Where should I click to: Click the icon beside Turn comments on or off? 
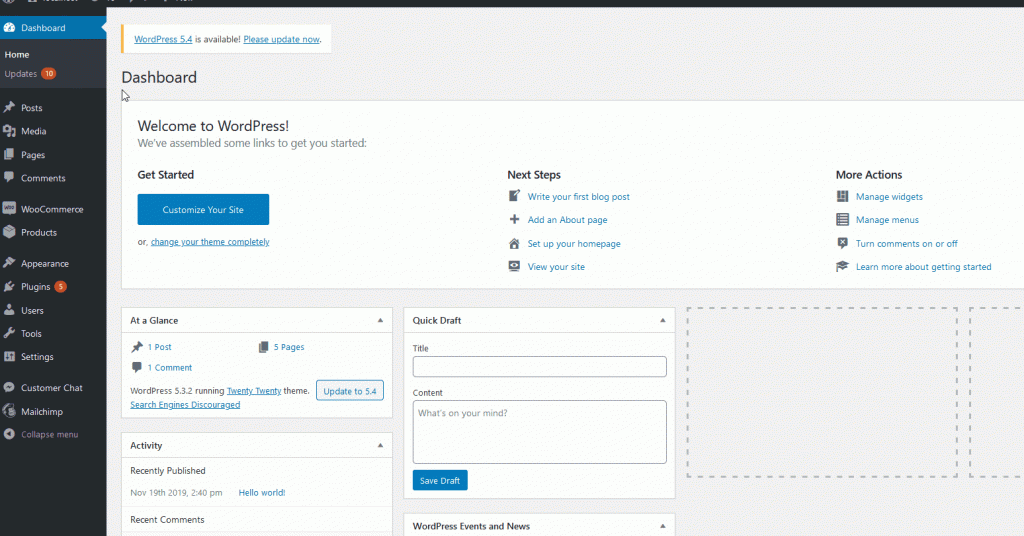point(842,243)
